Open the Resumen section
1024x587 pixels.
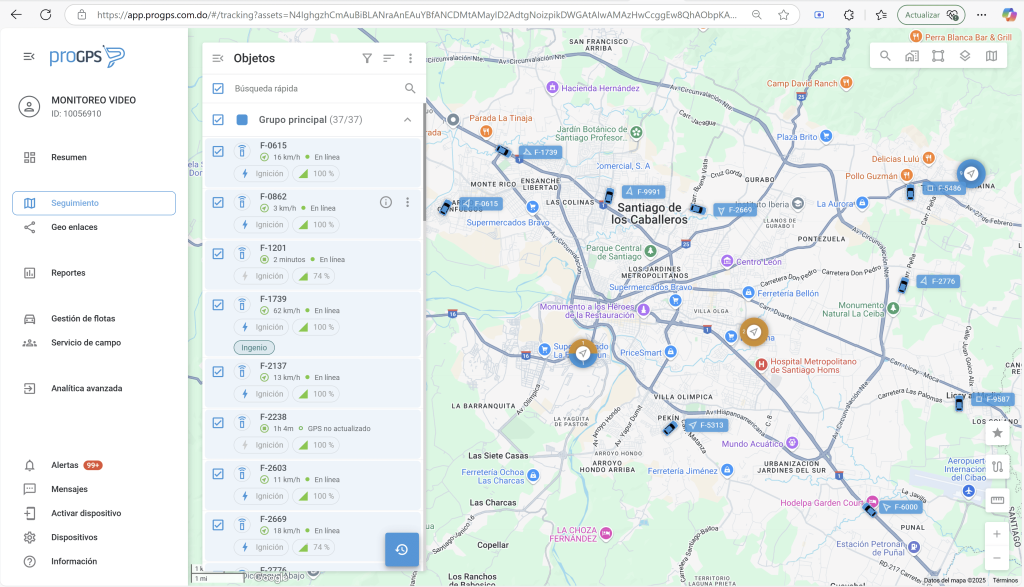[94, 157]
